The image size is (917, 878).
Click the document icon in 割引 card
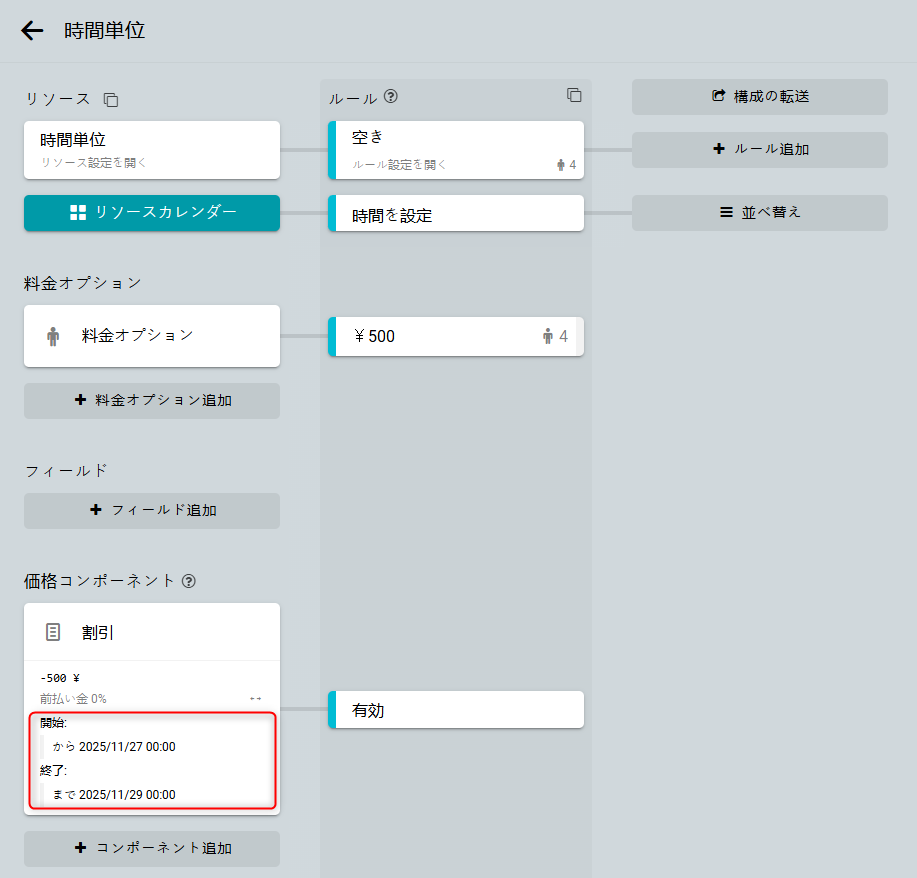[x=53, y=632]
